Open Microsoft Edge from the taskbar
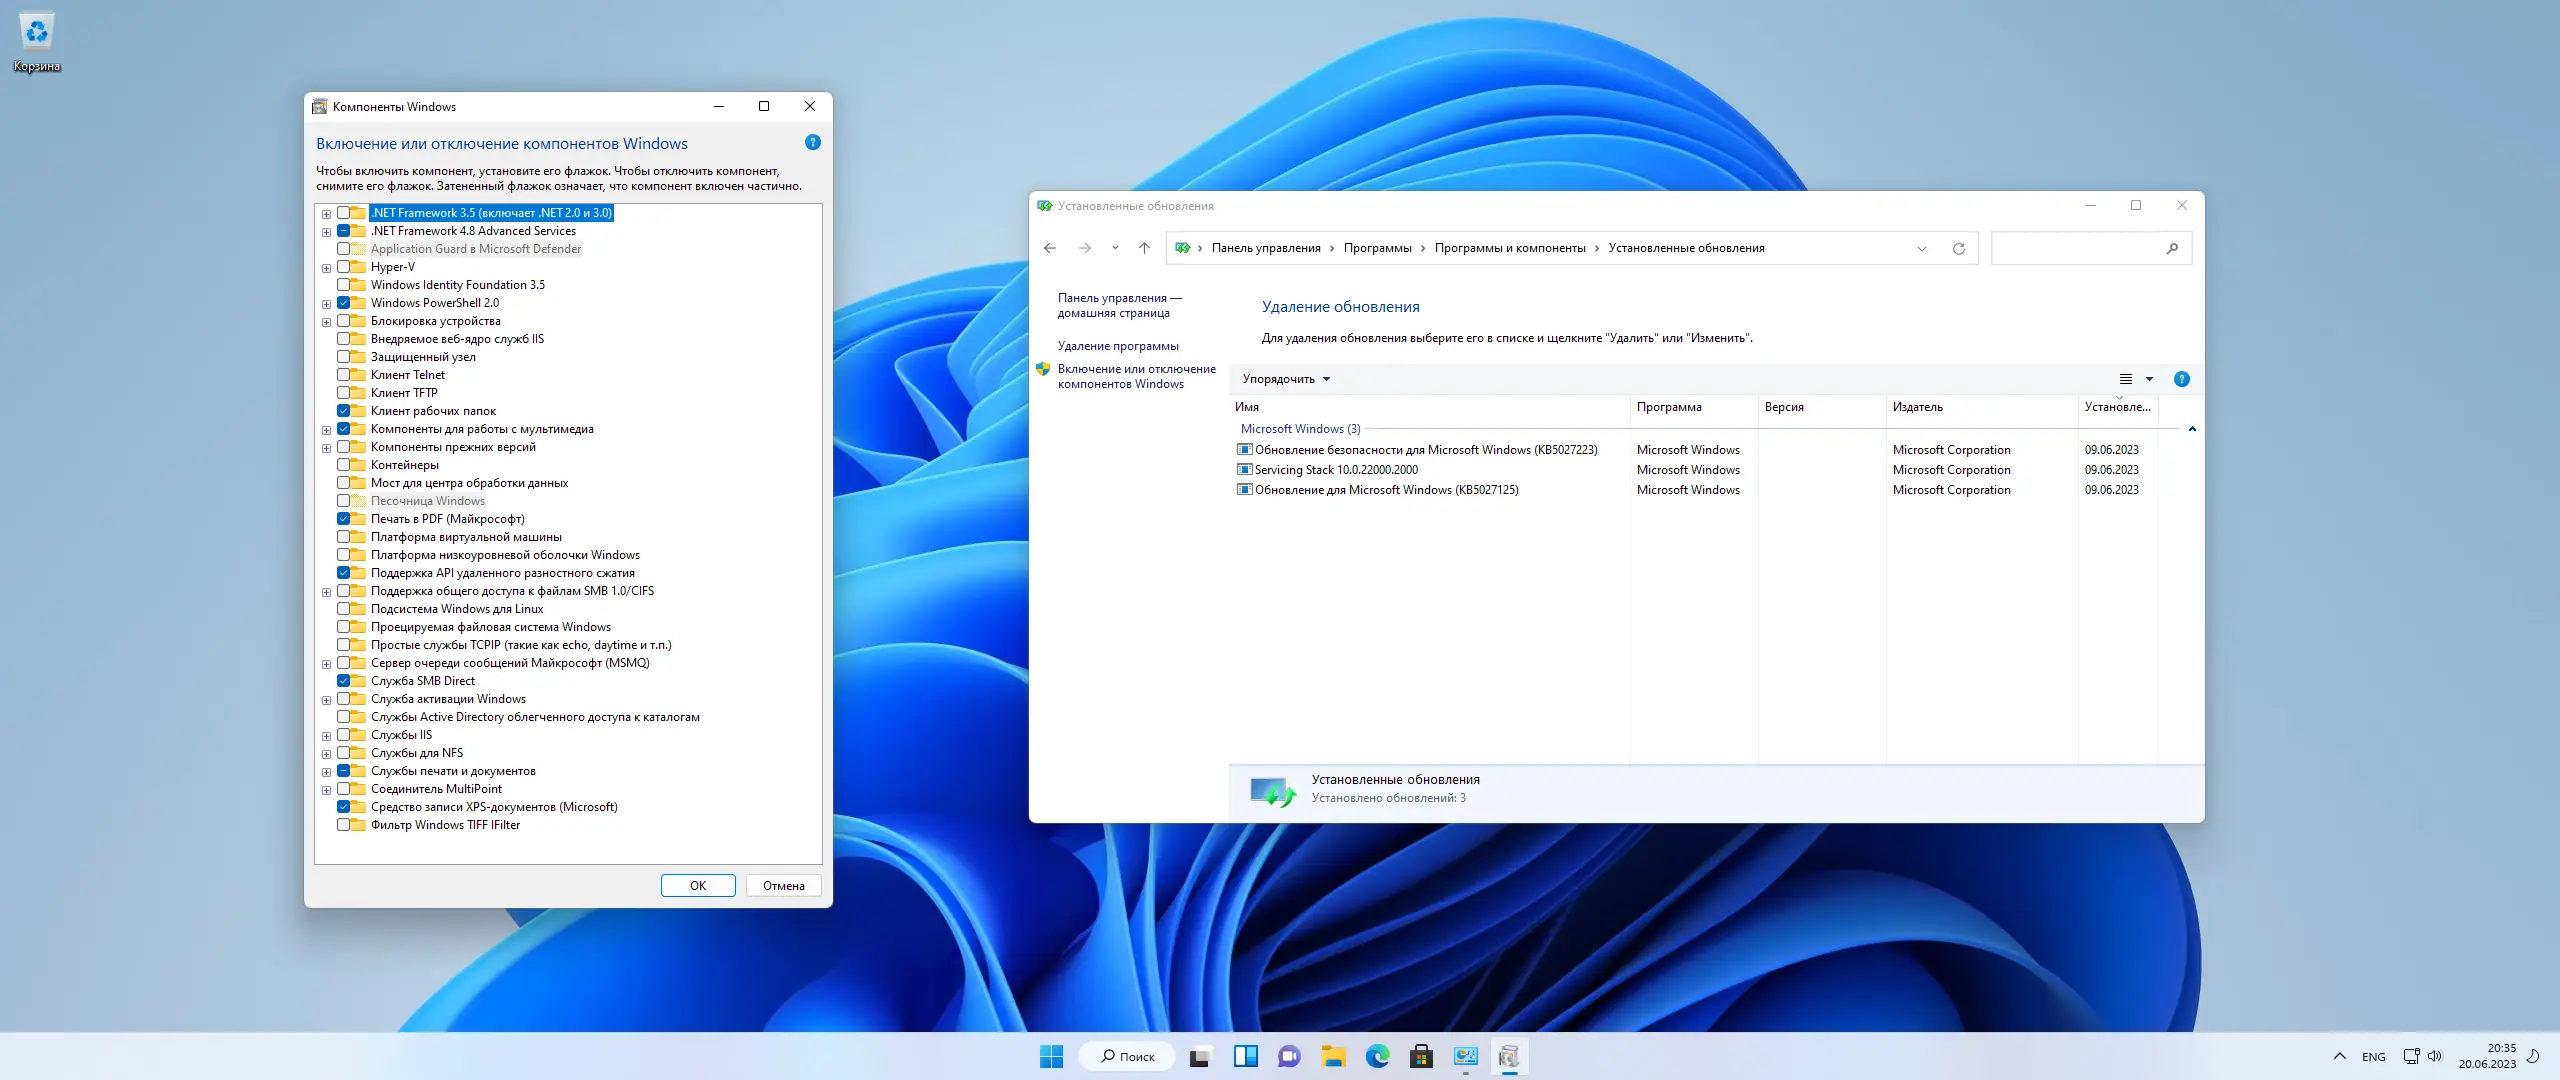 [1377, 1056]
